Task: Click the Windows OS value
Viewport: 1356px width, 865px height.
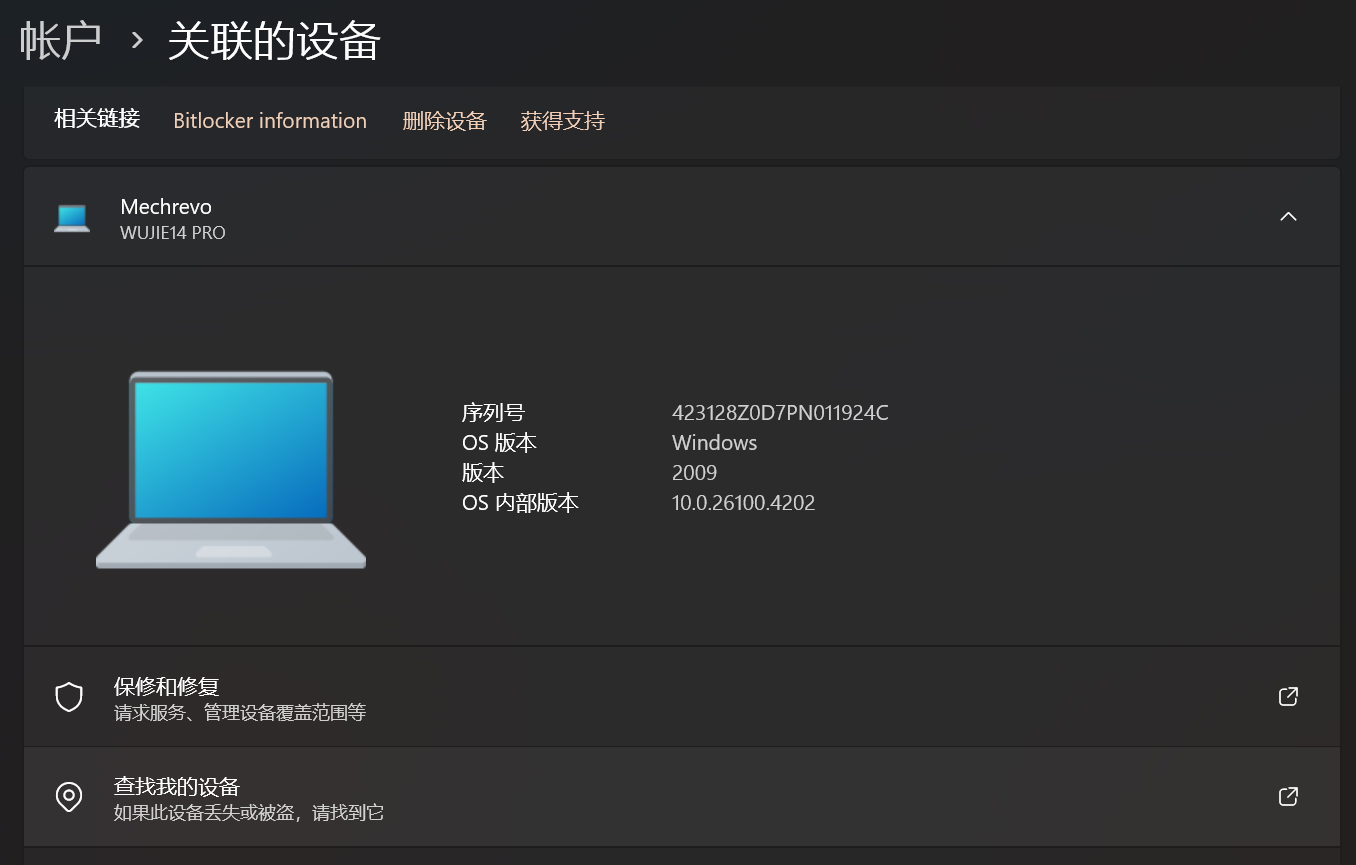Action: [714, 443]
